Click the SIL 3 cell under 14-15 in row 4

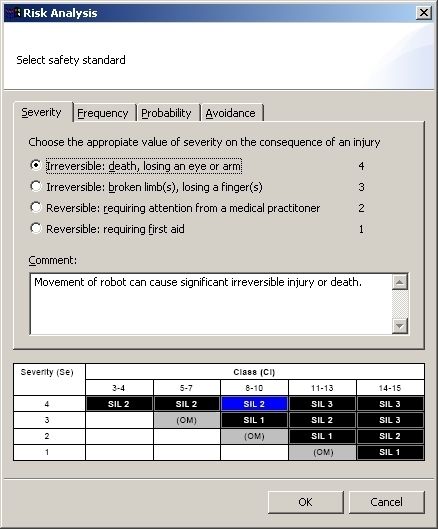390,404
